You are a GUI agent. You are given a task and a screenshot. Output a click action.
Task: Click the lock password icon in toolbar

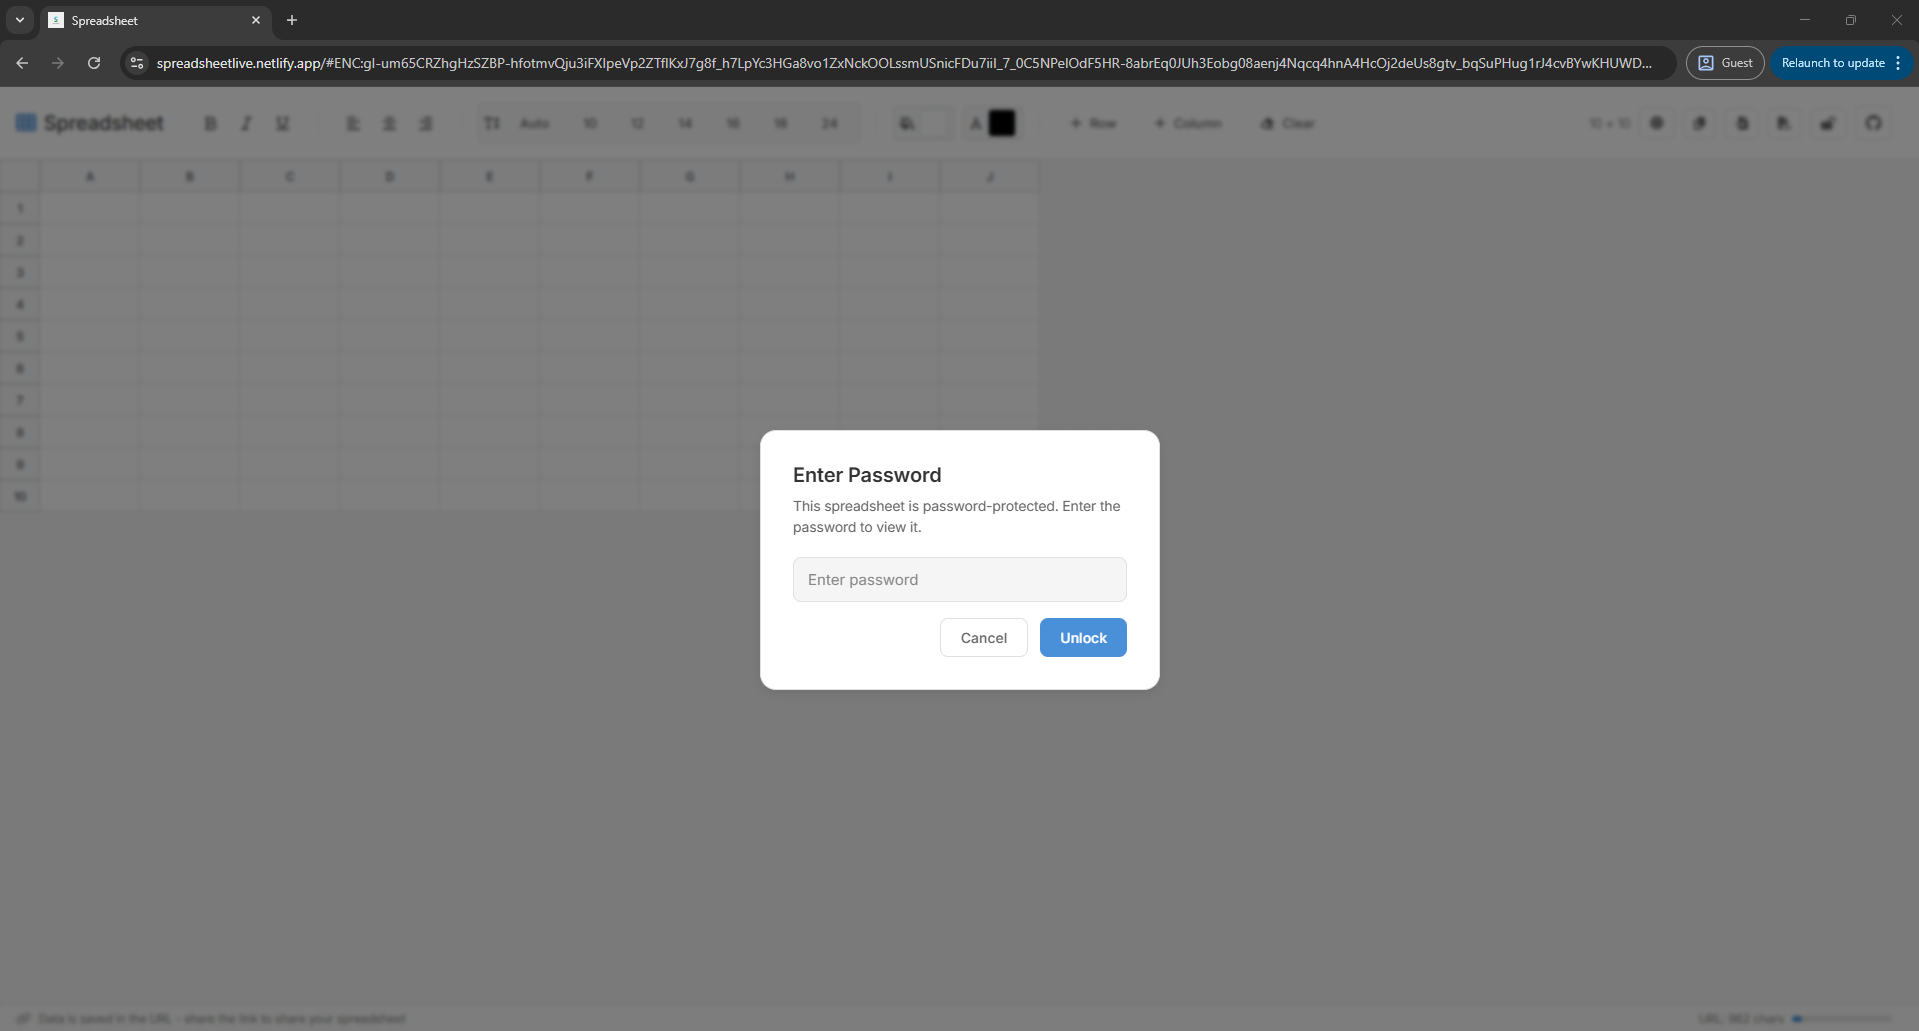pos(1827,123)
